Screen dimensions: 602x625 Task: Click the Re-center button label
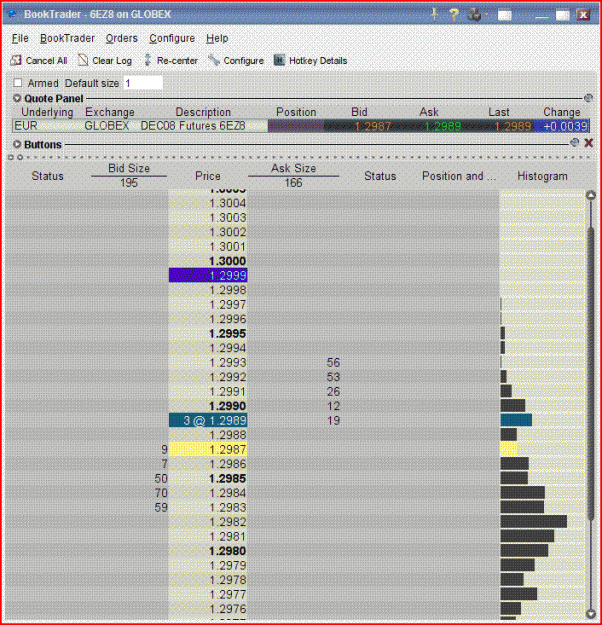point(177,61)
